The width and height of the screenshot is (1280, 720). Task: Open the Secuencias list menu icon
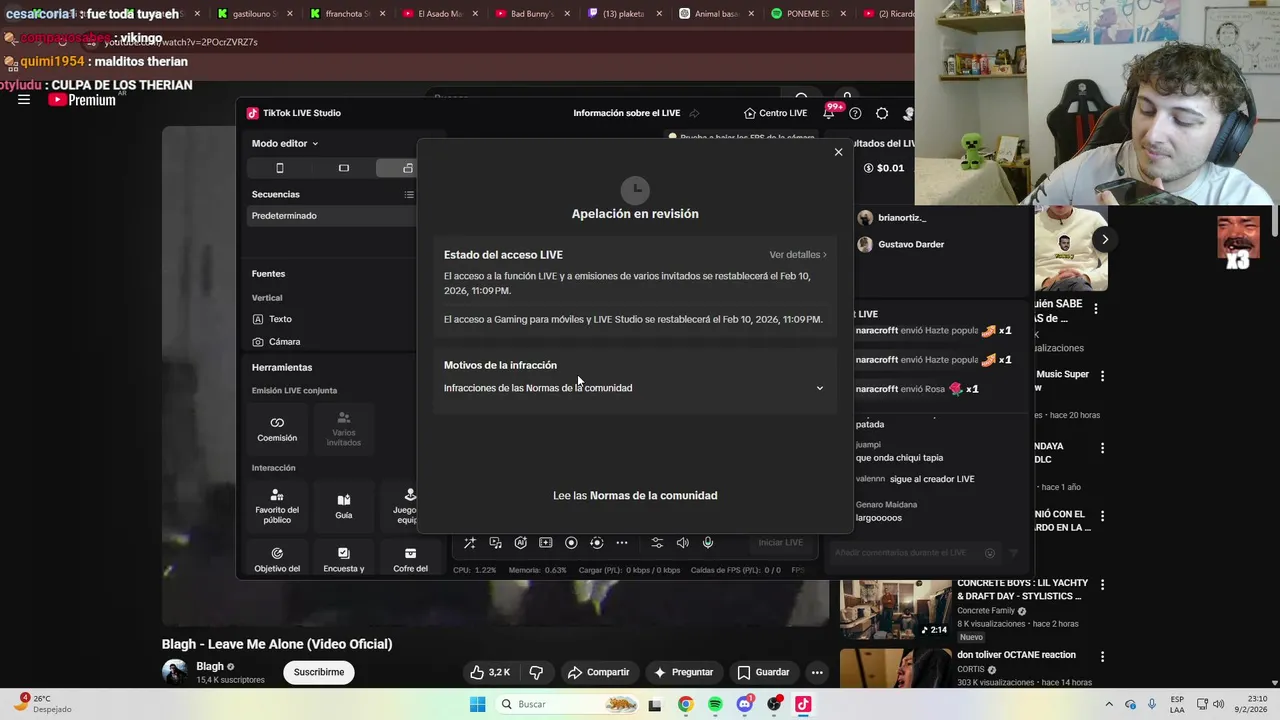point(408,195)
